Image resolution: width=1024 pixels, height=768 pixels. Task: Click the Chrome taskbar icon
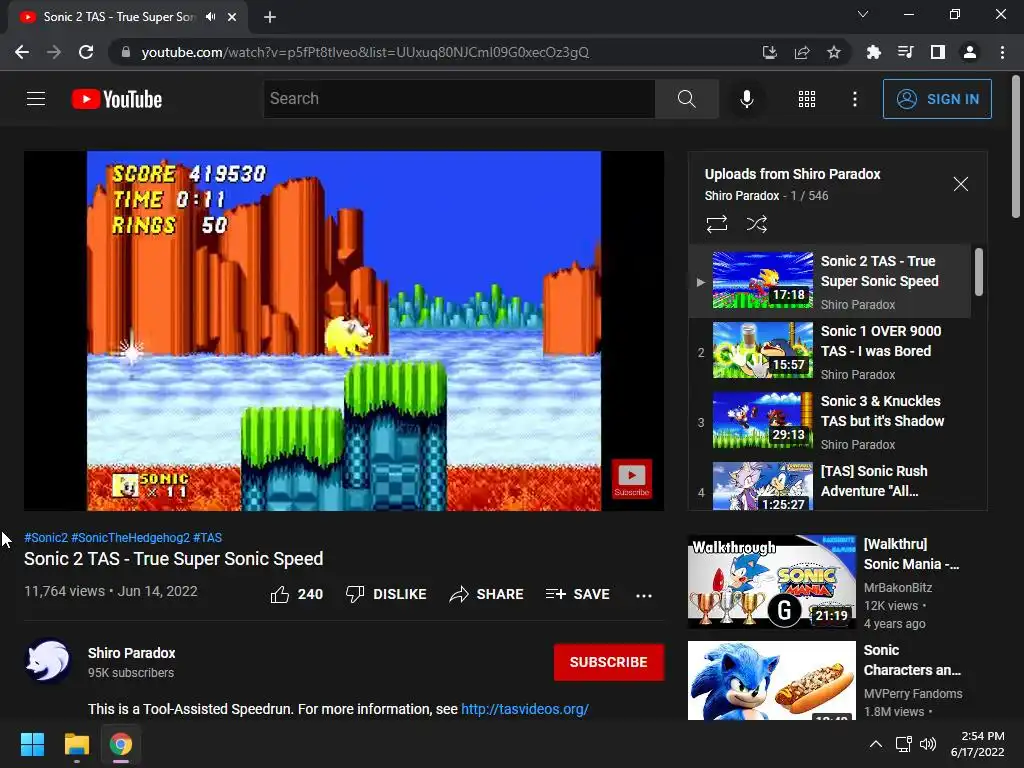click(121, 744)
